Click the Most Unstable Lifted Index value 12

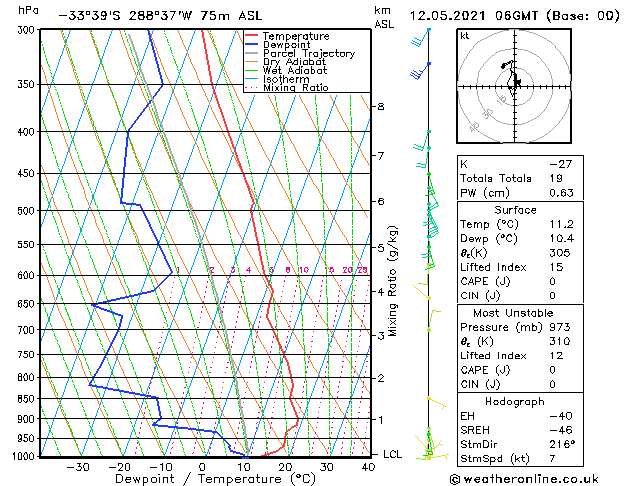(556, 356)
